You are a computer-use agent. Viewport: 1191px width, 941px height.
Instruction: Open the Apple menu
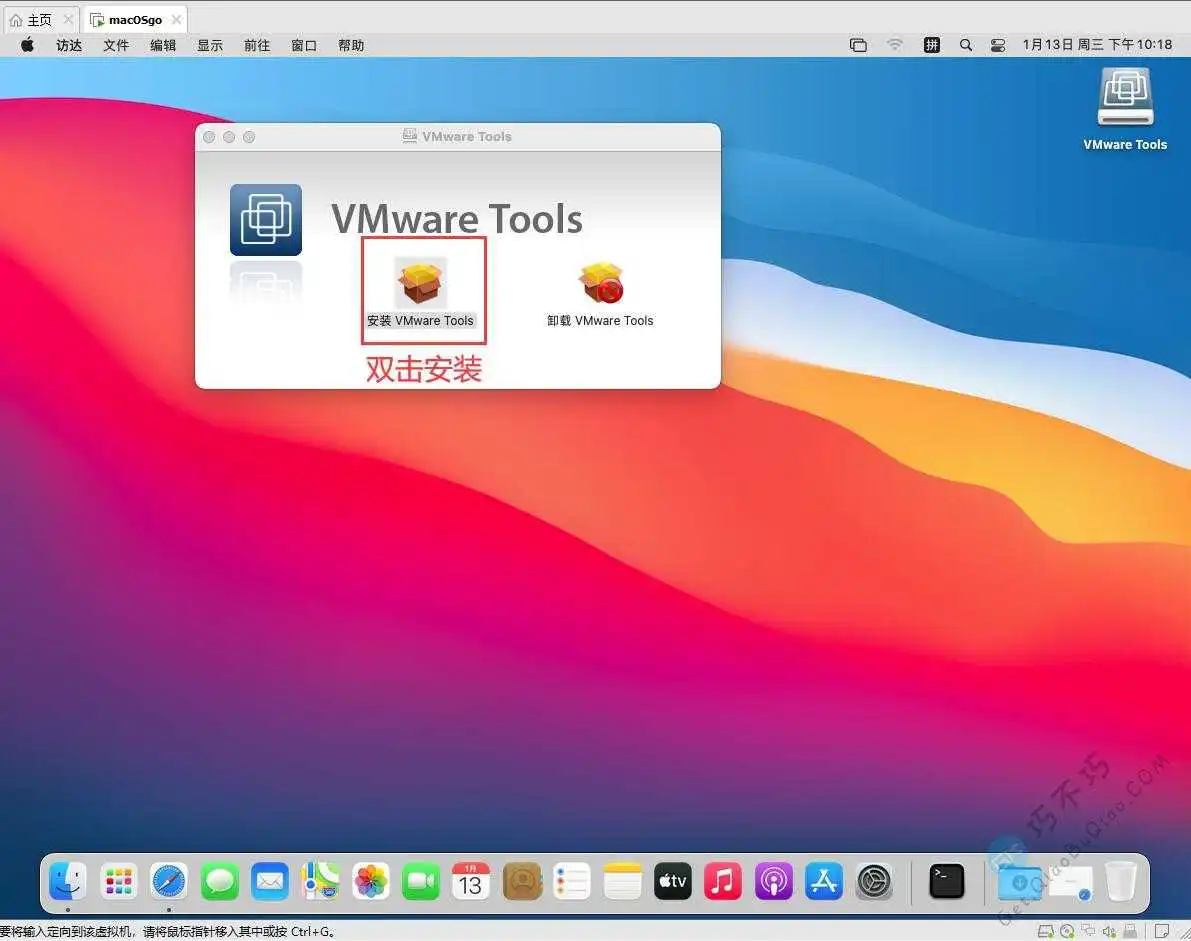pos(27,45)
